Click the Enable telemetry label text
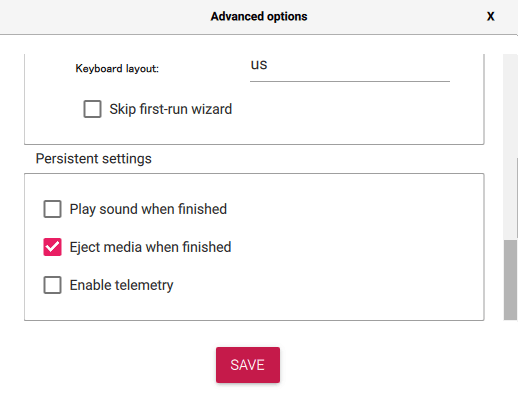The height and width of the screenshot is (397, 518). click(x=121, y=285)
